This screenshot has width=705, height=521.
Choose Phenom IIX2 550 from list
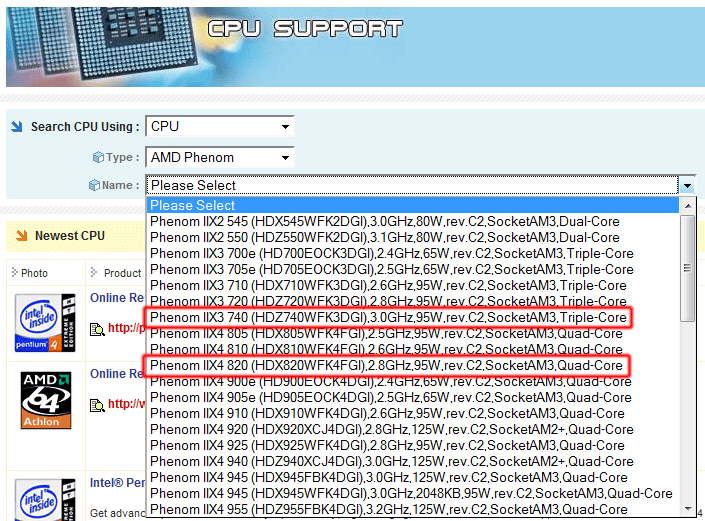[412, 237]
